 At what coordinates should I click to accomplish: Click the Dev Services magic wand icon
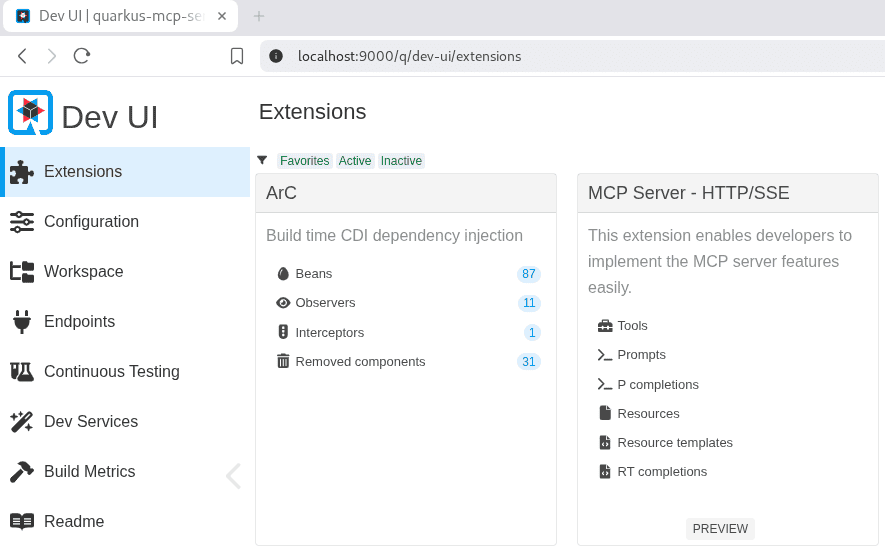[22, 422]
